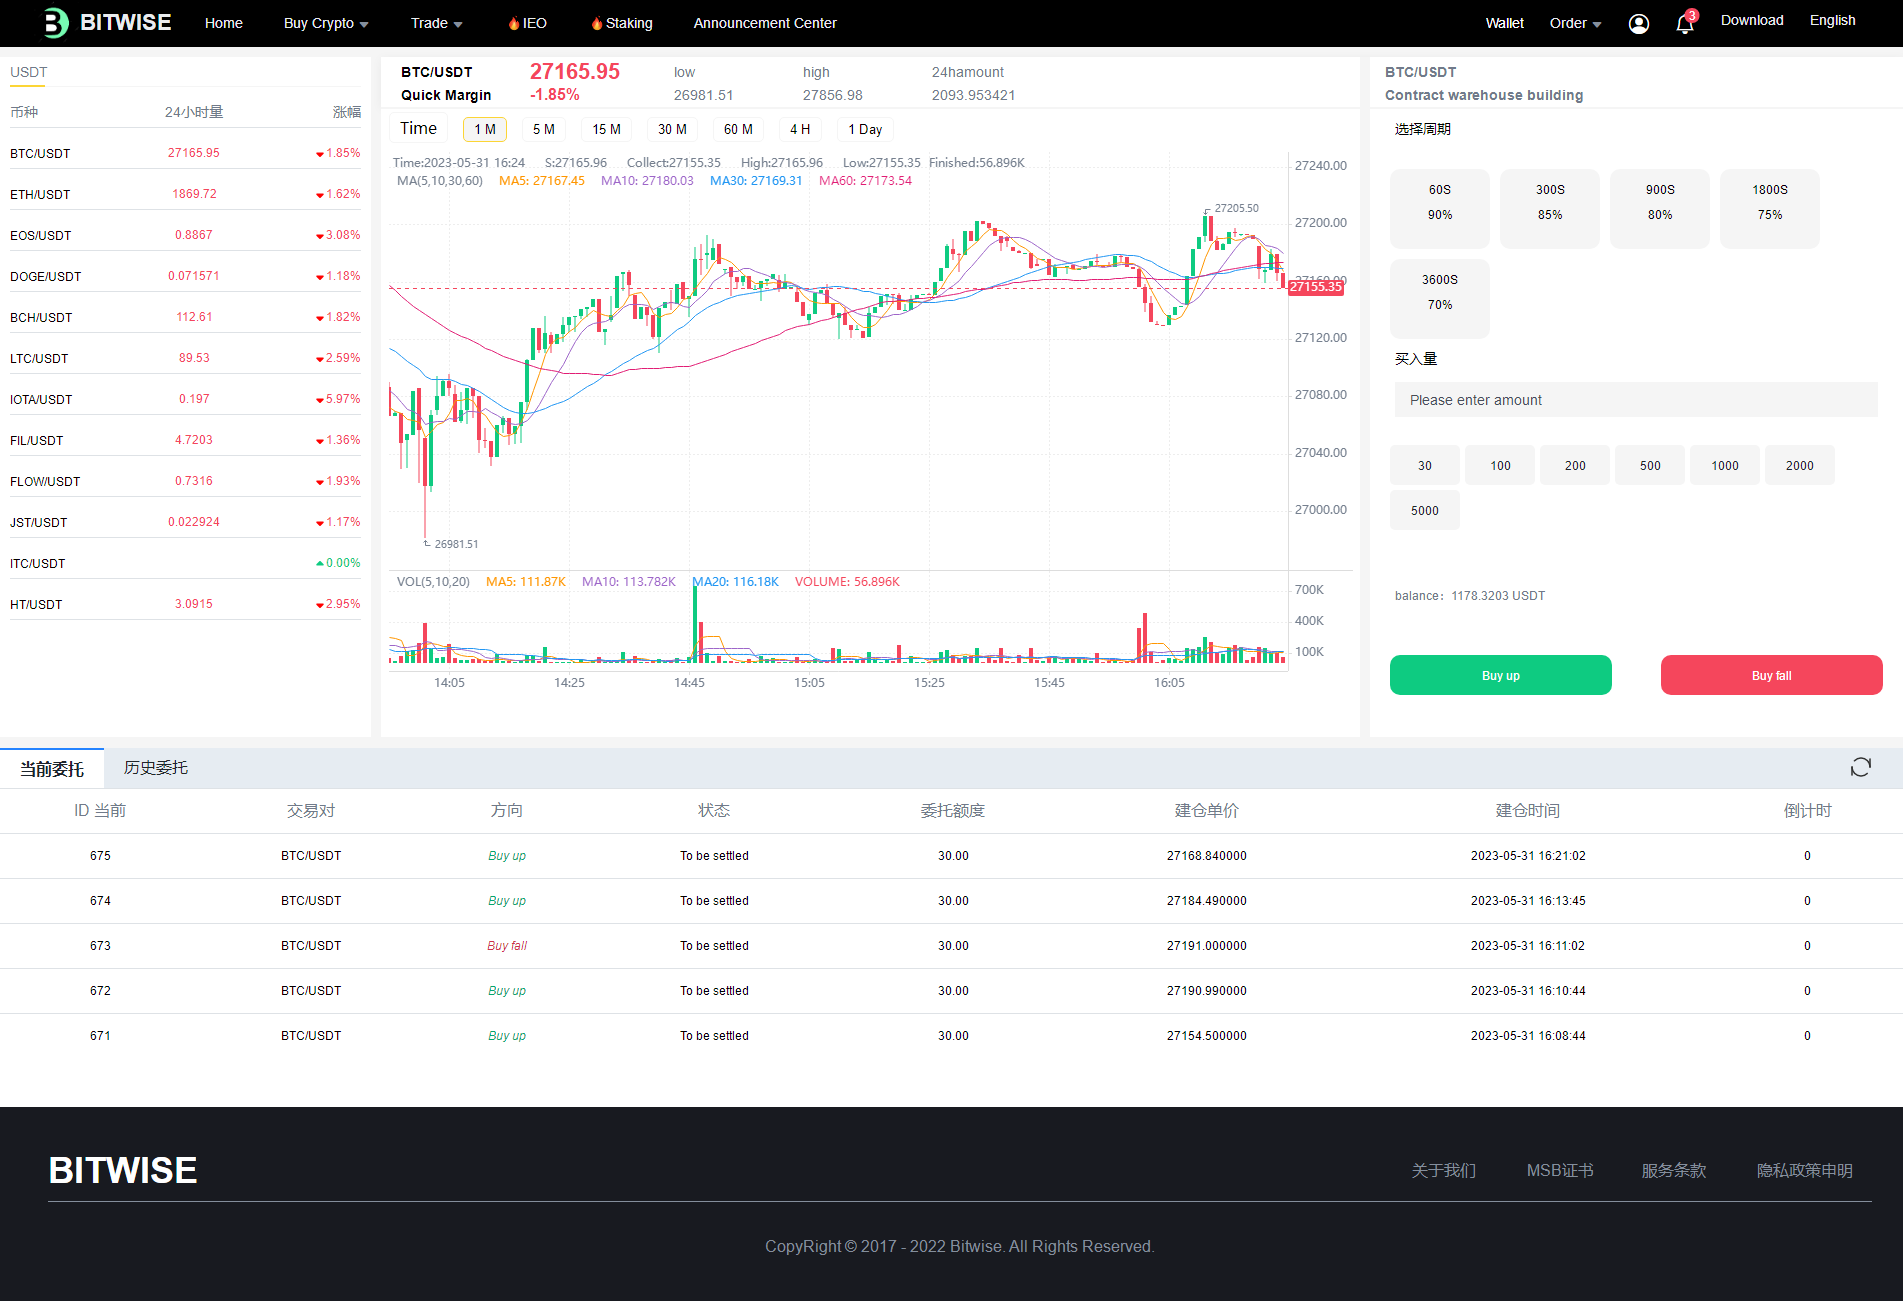Screen dimensions: 1903x1301
Task: Open the Announcement Center
Action: click(765, 23)
